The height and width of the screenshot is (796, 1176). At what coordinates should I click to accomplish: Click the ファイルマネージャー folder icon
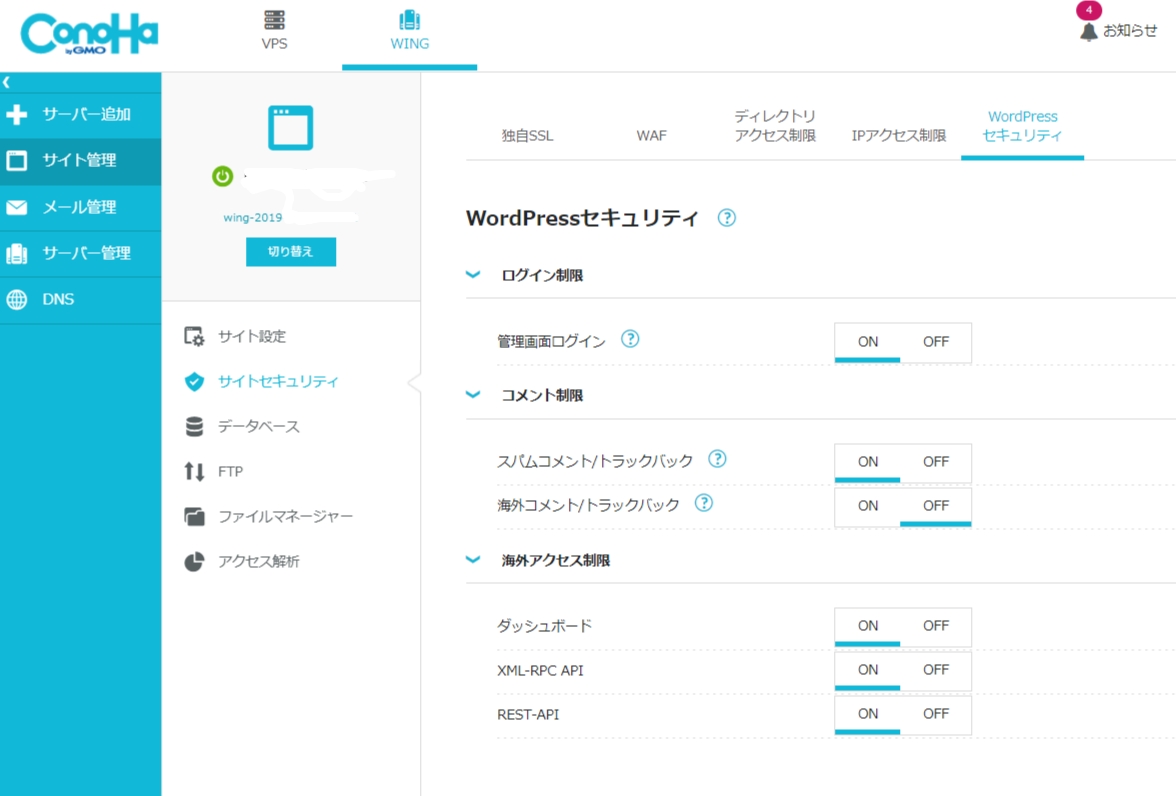click(x=194, y=516)
